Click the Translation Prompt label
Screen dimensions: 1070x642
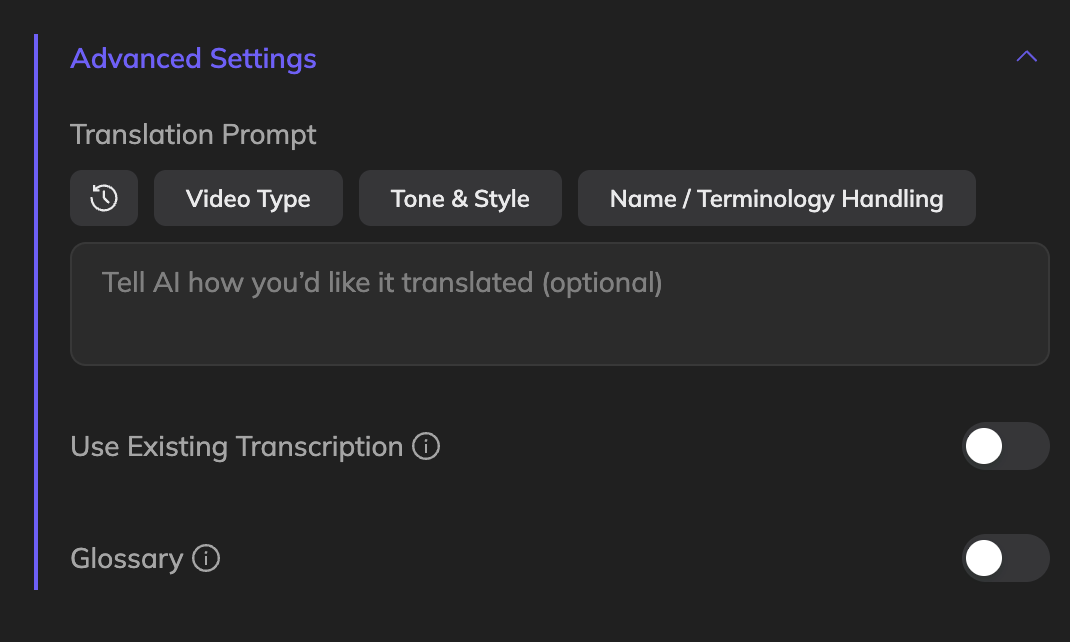point(193,134)
